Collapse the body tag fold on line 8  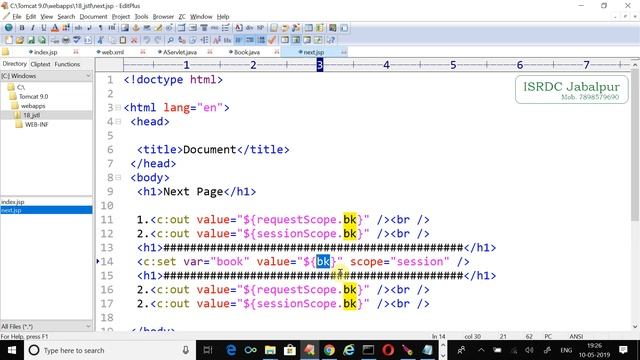[x=118, y=178]
